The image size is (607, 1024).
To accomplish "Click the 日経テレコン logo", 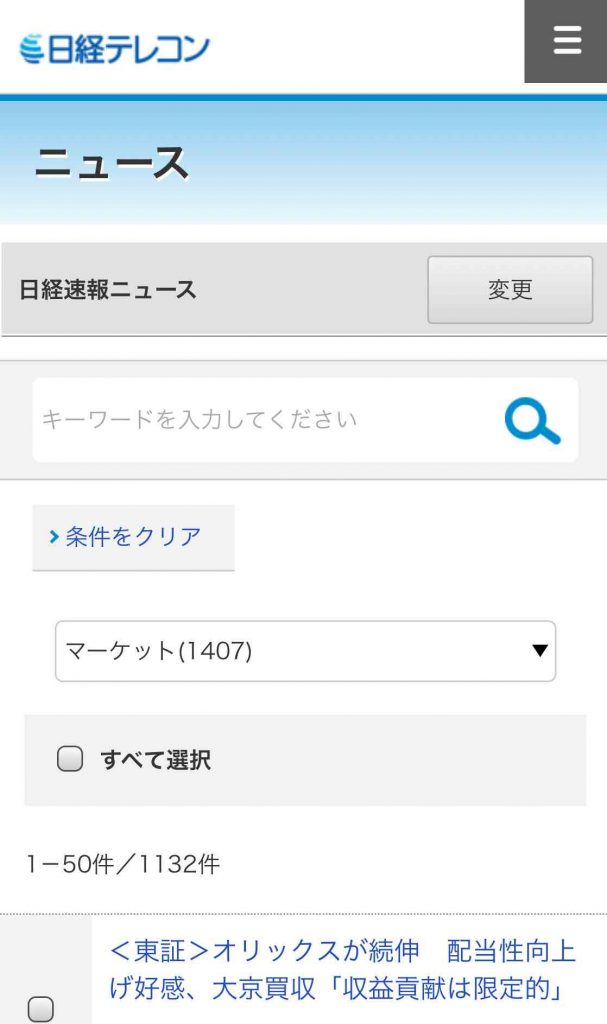I will tap(114, 48).
